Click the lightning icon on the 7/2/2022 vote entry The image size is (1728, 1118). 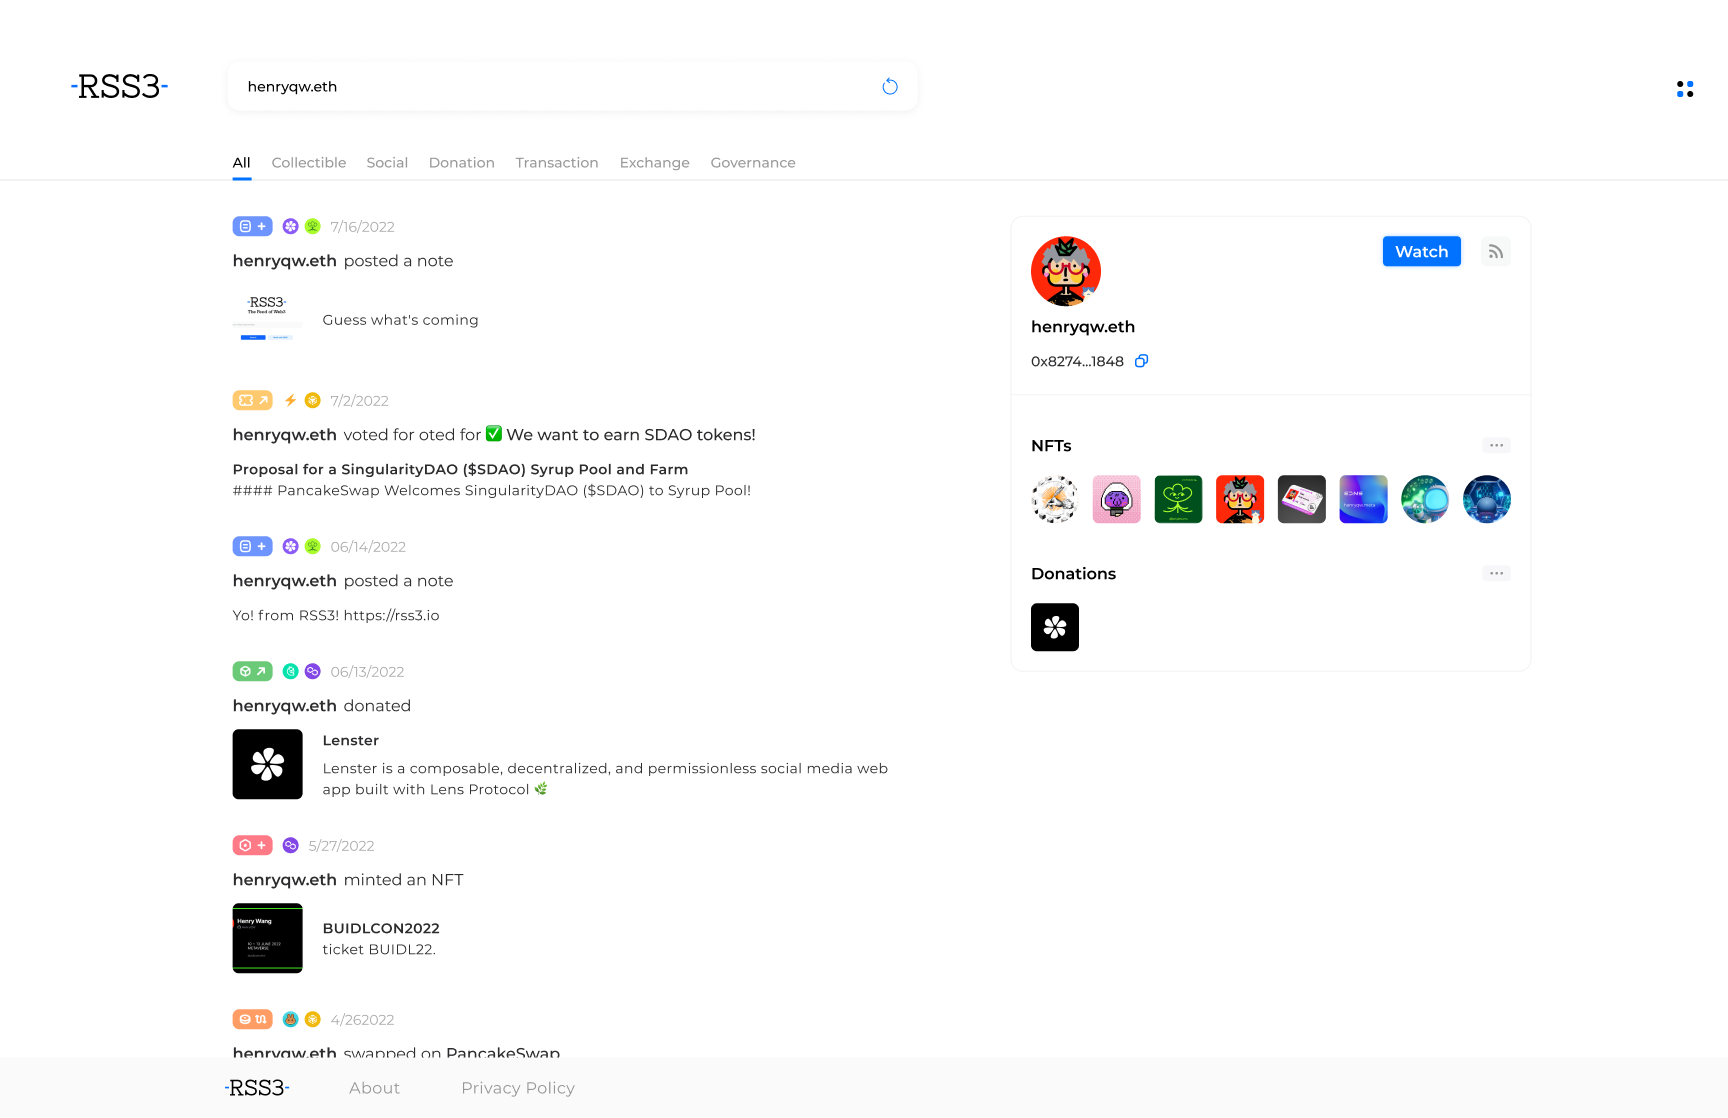289,399
